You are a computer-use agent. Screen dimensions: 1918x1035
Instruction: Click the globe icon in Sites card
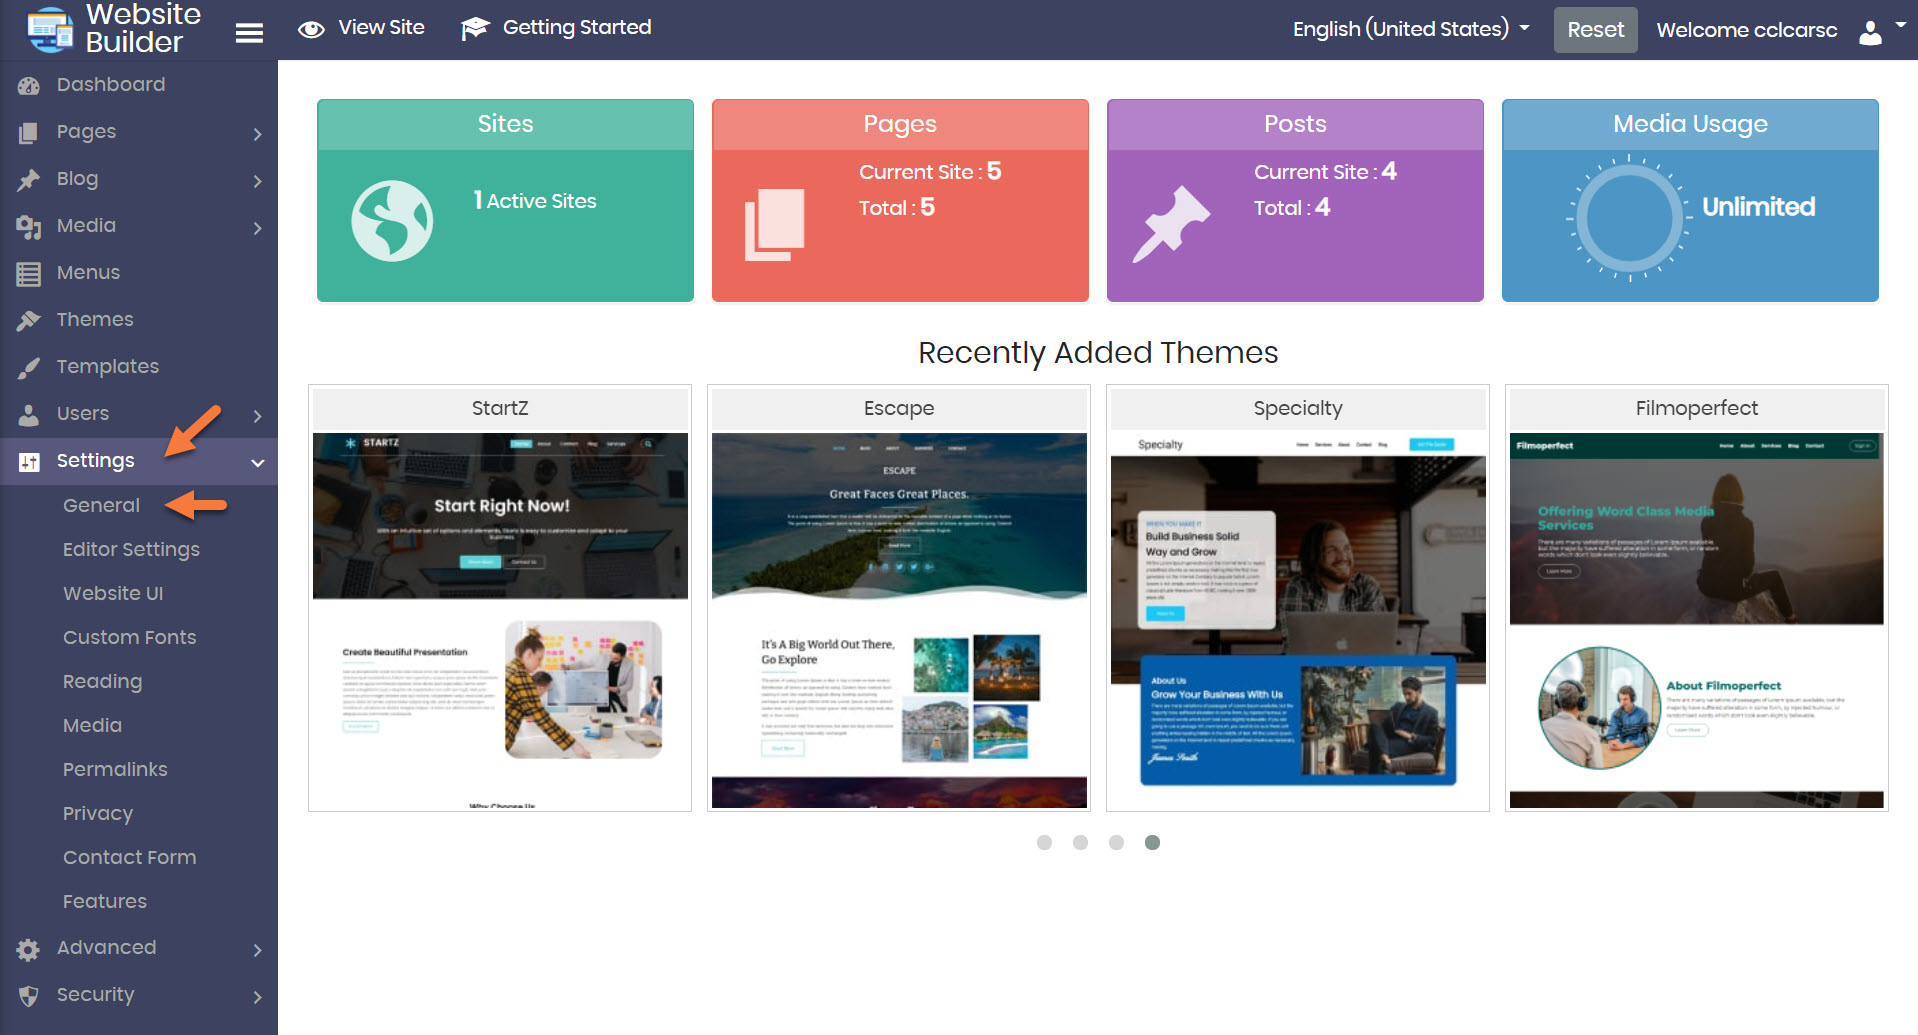coord(392,221)
